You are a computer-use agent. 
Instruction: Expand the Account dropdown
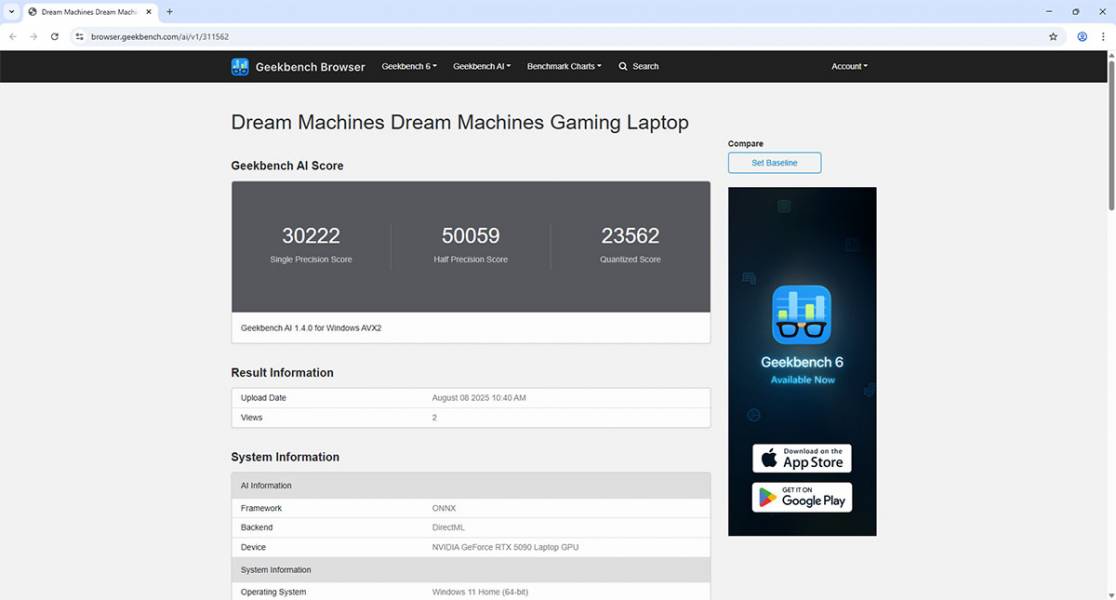point(848,66)
